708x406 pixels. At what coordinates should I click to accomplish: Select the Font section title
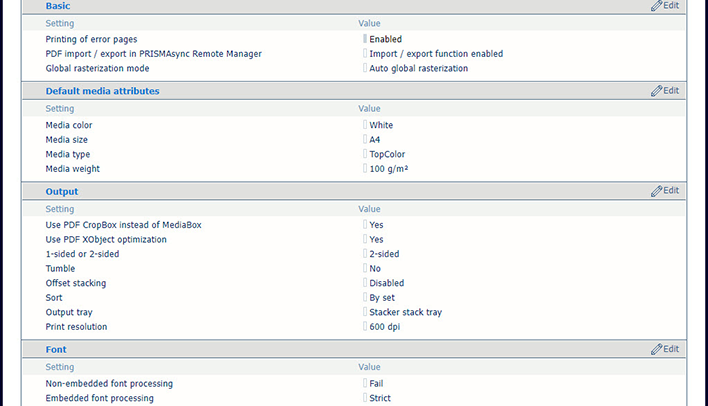[x=56, y=350]
